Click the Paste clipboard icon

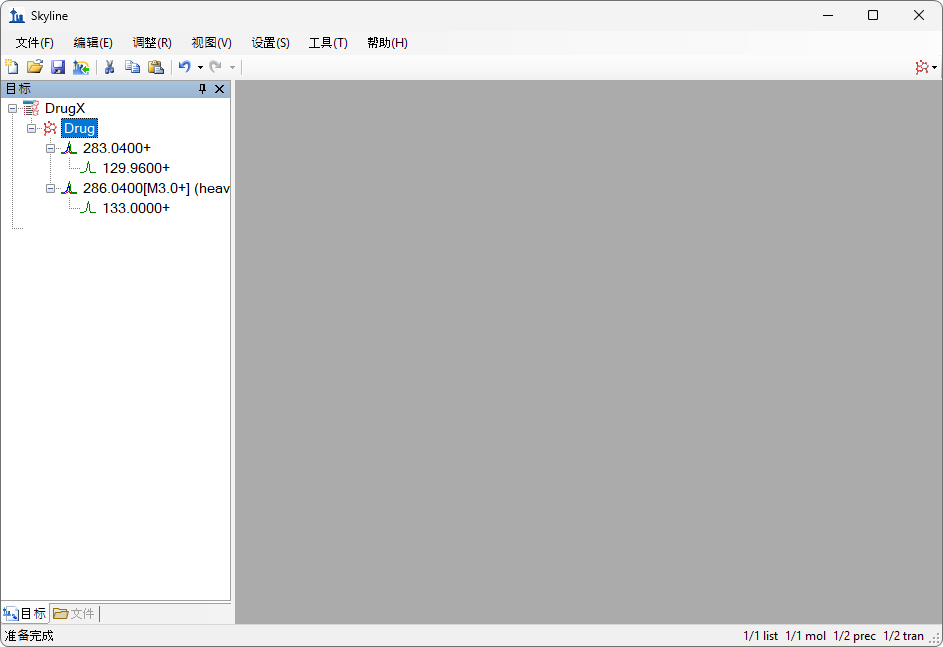(x=156, y=67)
